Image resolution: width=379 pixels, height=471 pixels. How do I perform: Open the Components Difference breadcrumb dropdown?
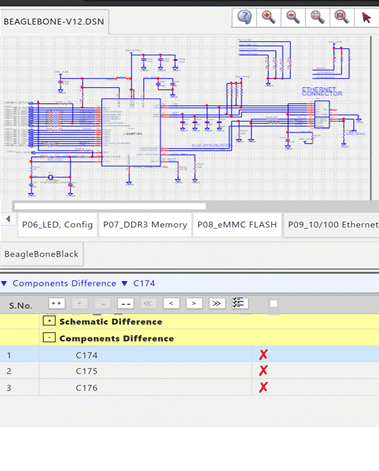[4, 284]
